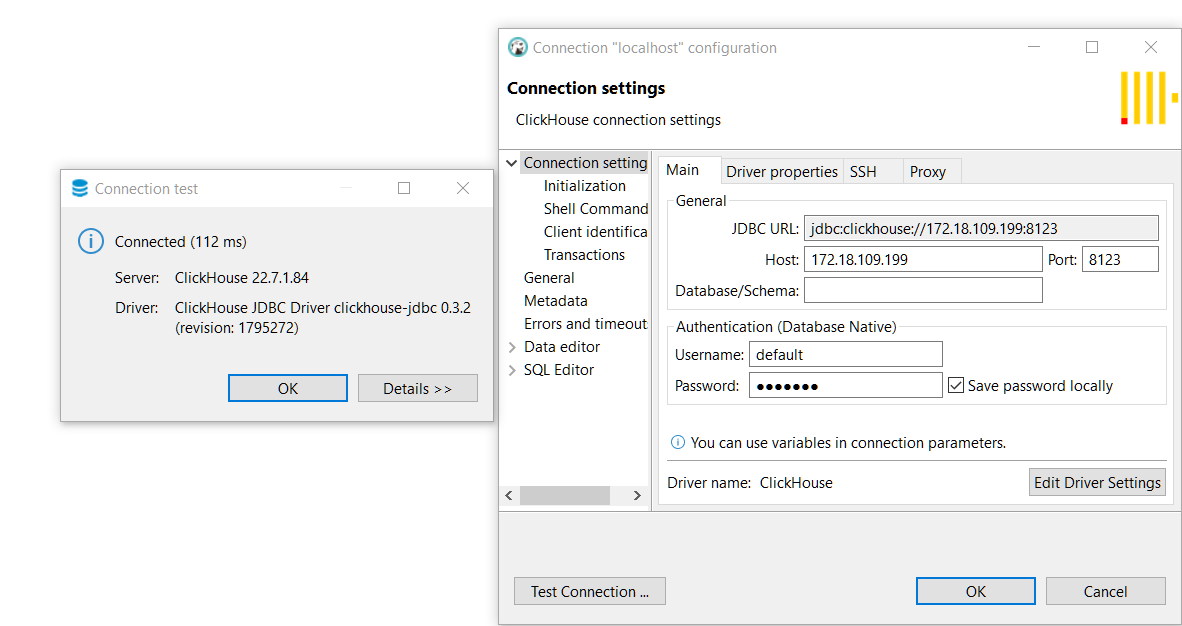Open the Driver properties tab
Screen dimensions: 1182x626
click(782, 172)
